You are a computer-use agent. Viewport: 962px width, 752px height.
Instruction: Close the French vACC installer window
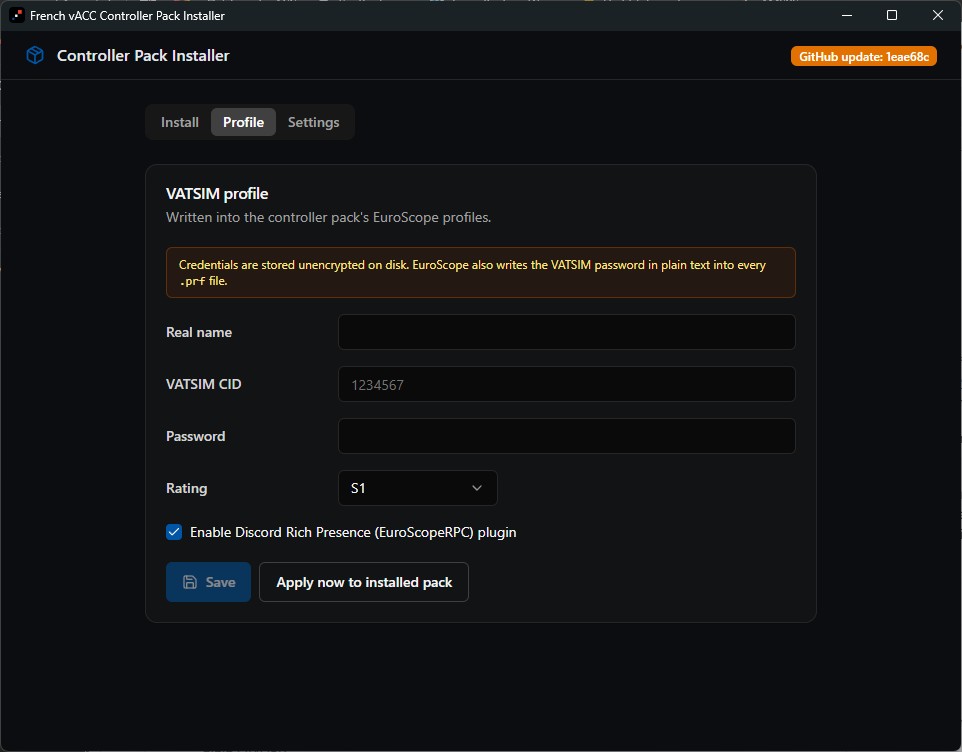937,15
